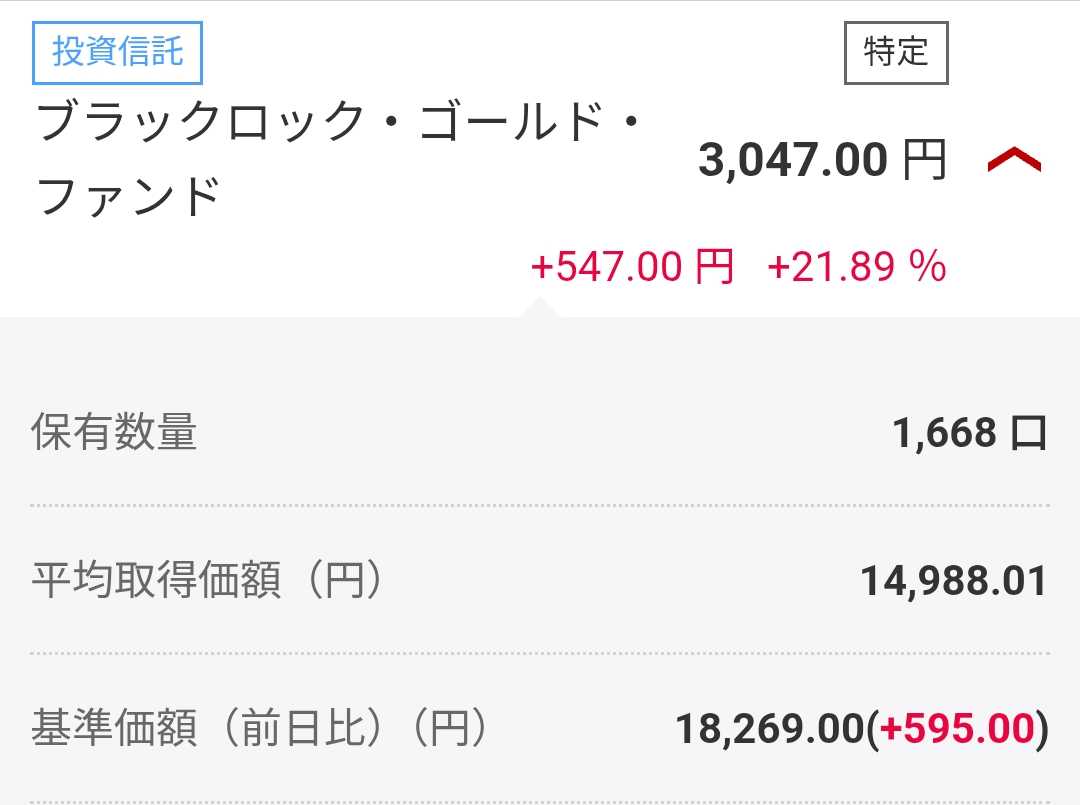
Task: Select the 平均取得価額(円) row label
Action: 208,581
